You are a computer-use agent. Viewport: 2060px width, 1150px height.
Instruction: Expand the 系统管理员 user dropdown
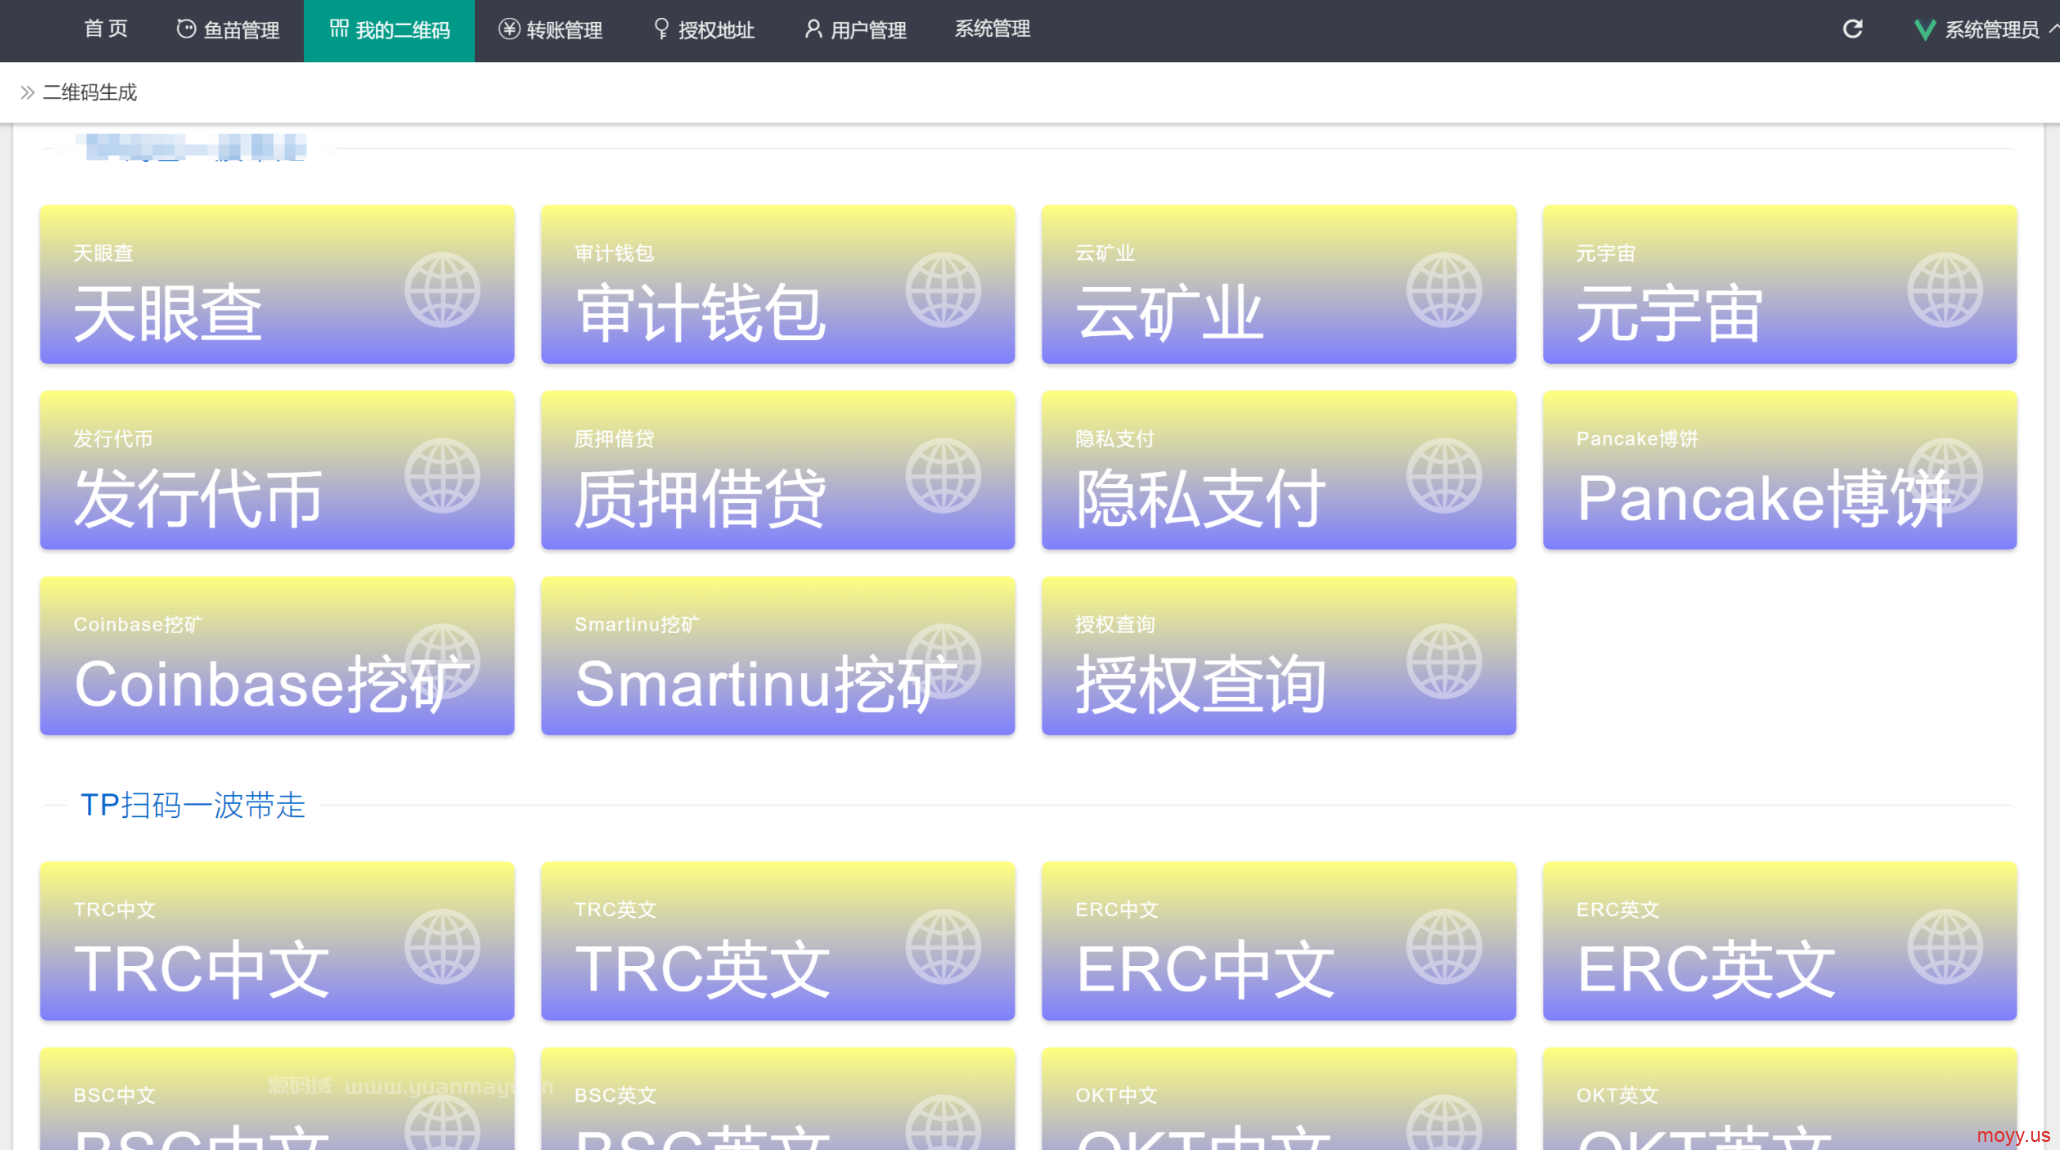(x=1985, y=30)
